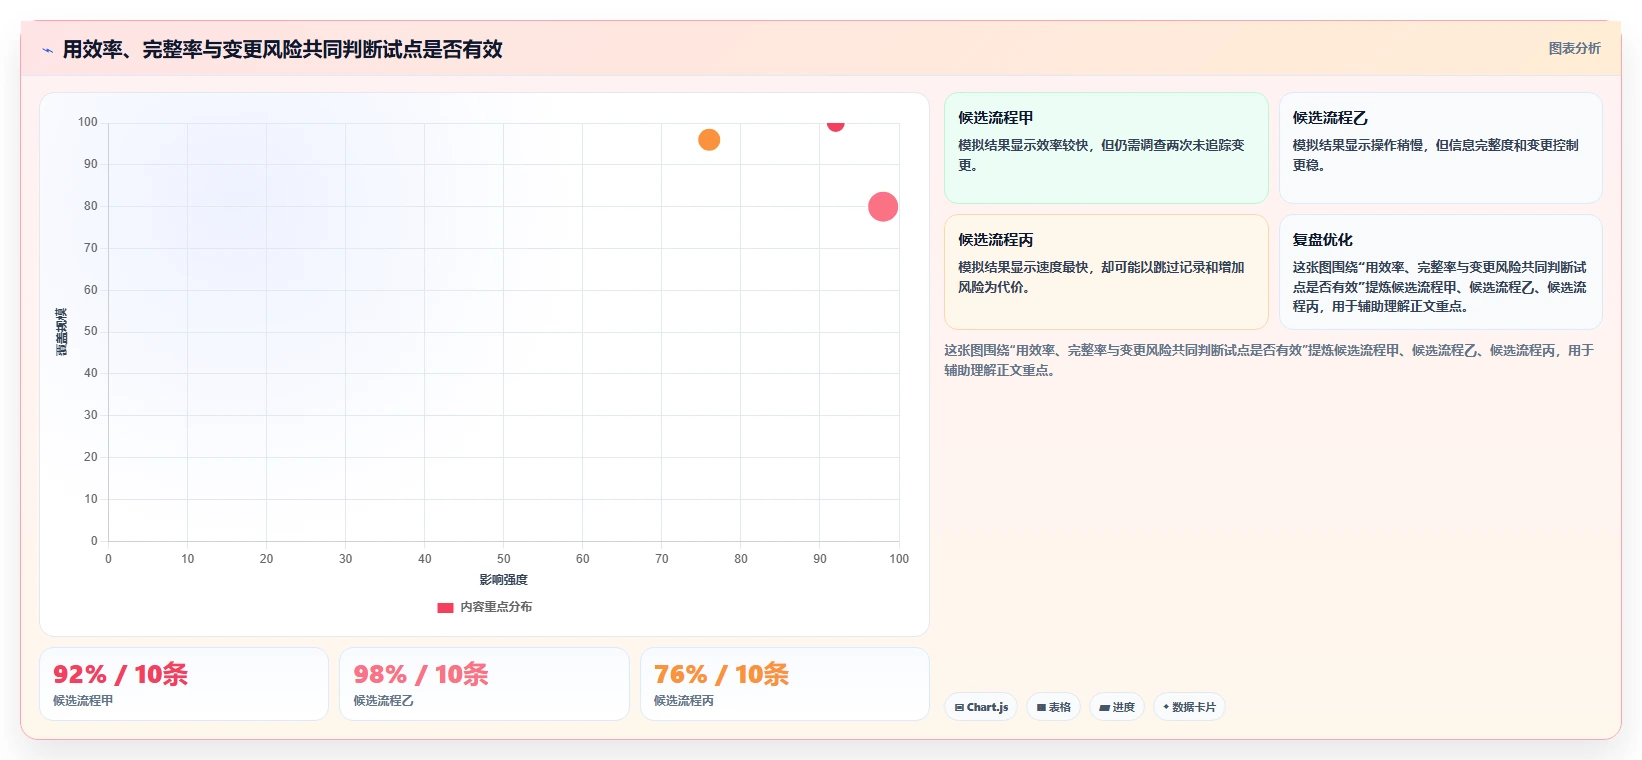1642x760 pixels.
Task: Click the large pink bubble near 80
Action: [x=883, y=207]
